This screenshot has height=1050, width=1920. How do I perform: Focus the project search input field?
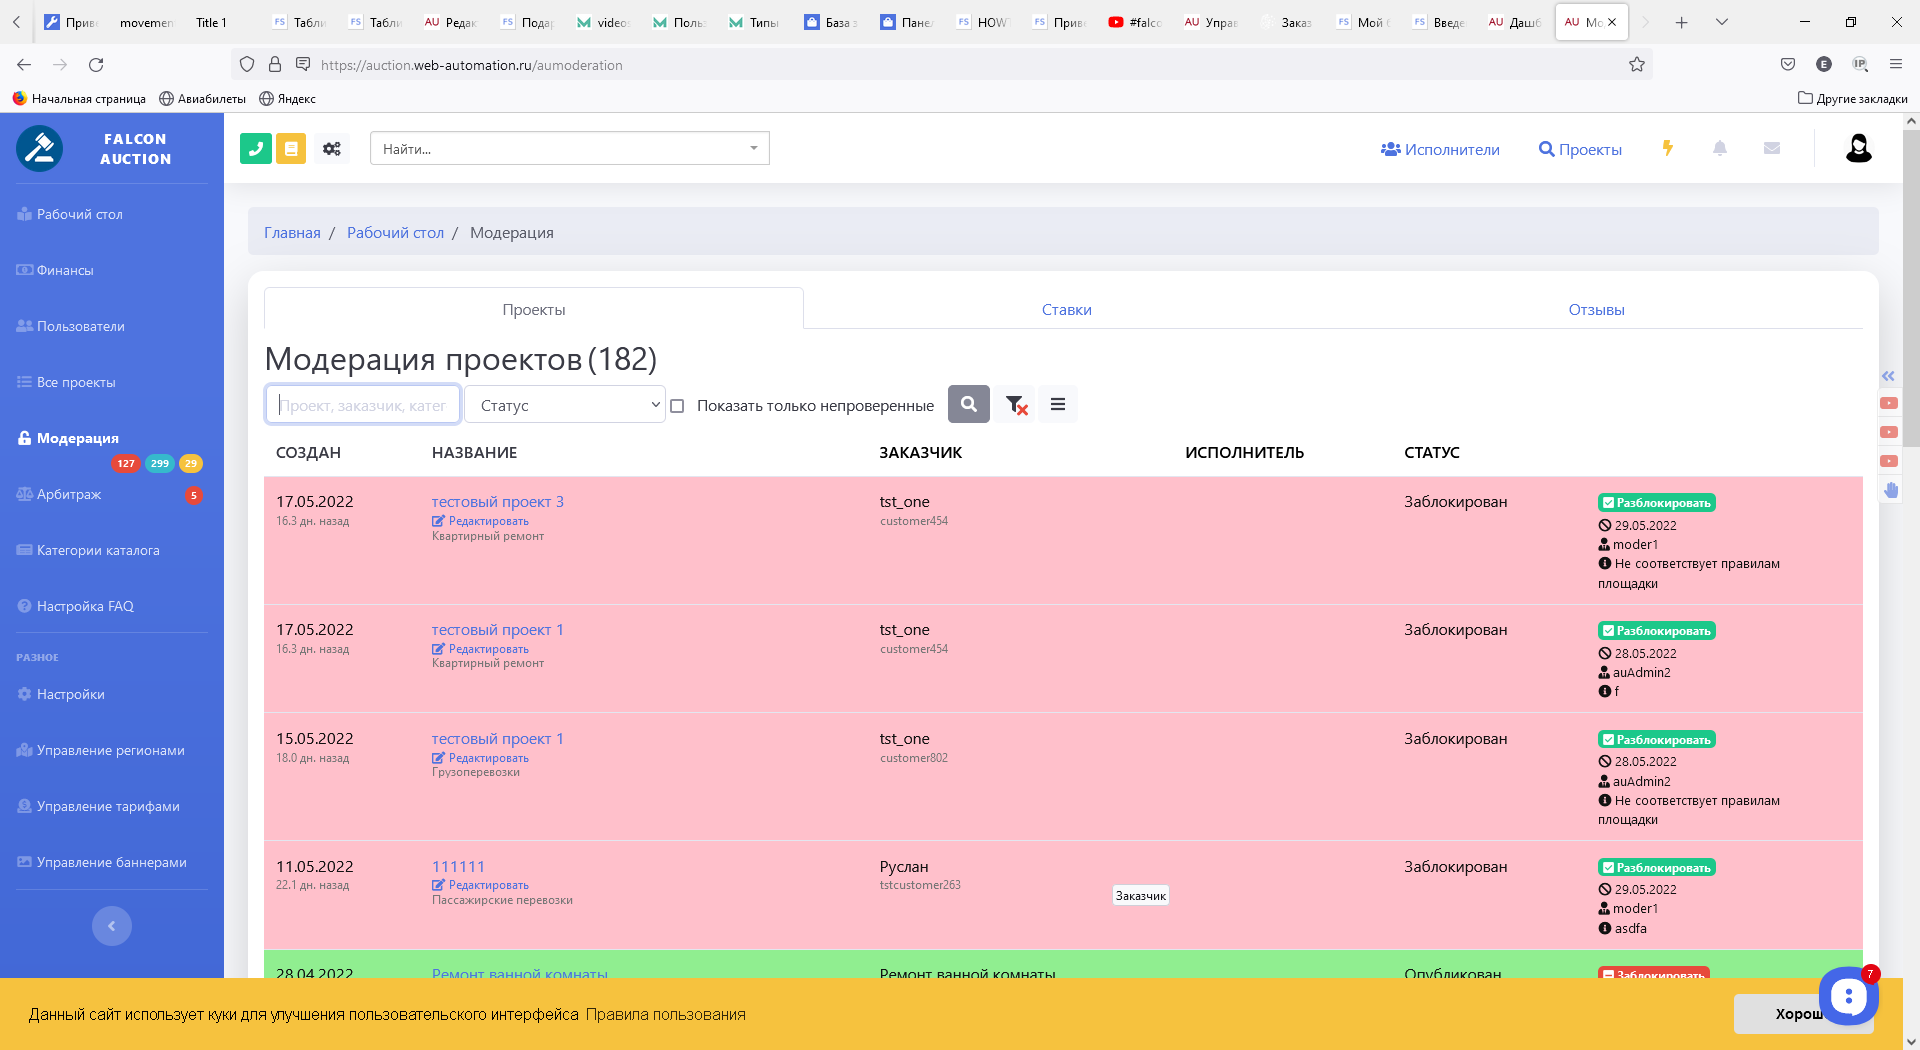tap(362, 405)
